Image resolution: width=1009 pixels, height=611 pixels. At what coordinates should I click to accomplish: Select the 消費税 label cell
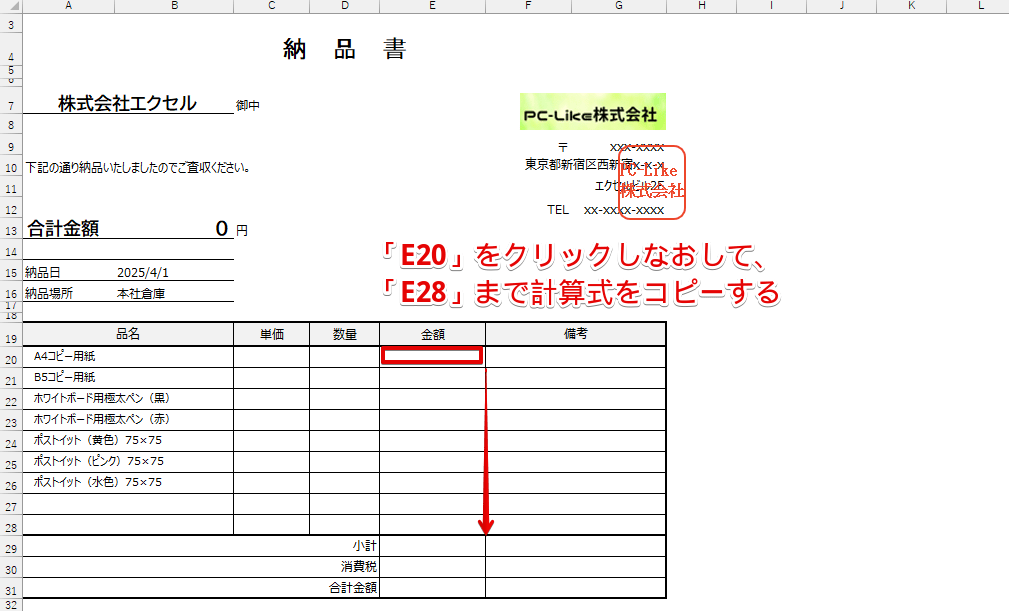359,567
